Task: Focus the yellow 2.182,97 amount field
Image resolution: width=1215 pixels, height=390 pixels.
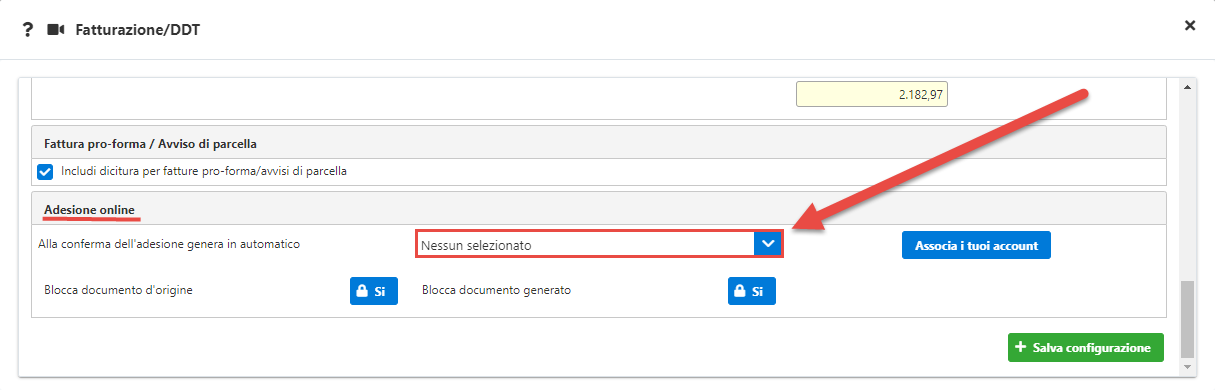Action: pyautogui.click(x=872, y=94)
